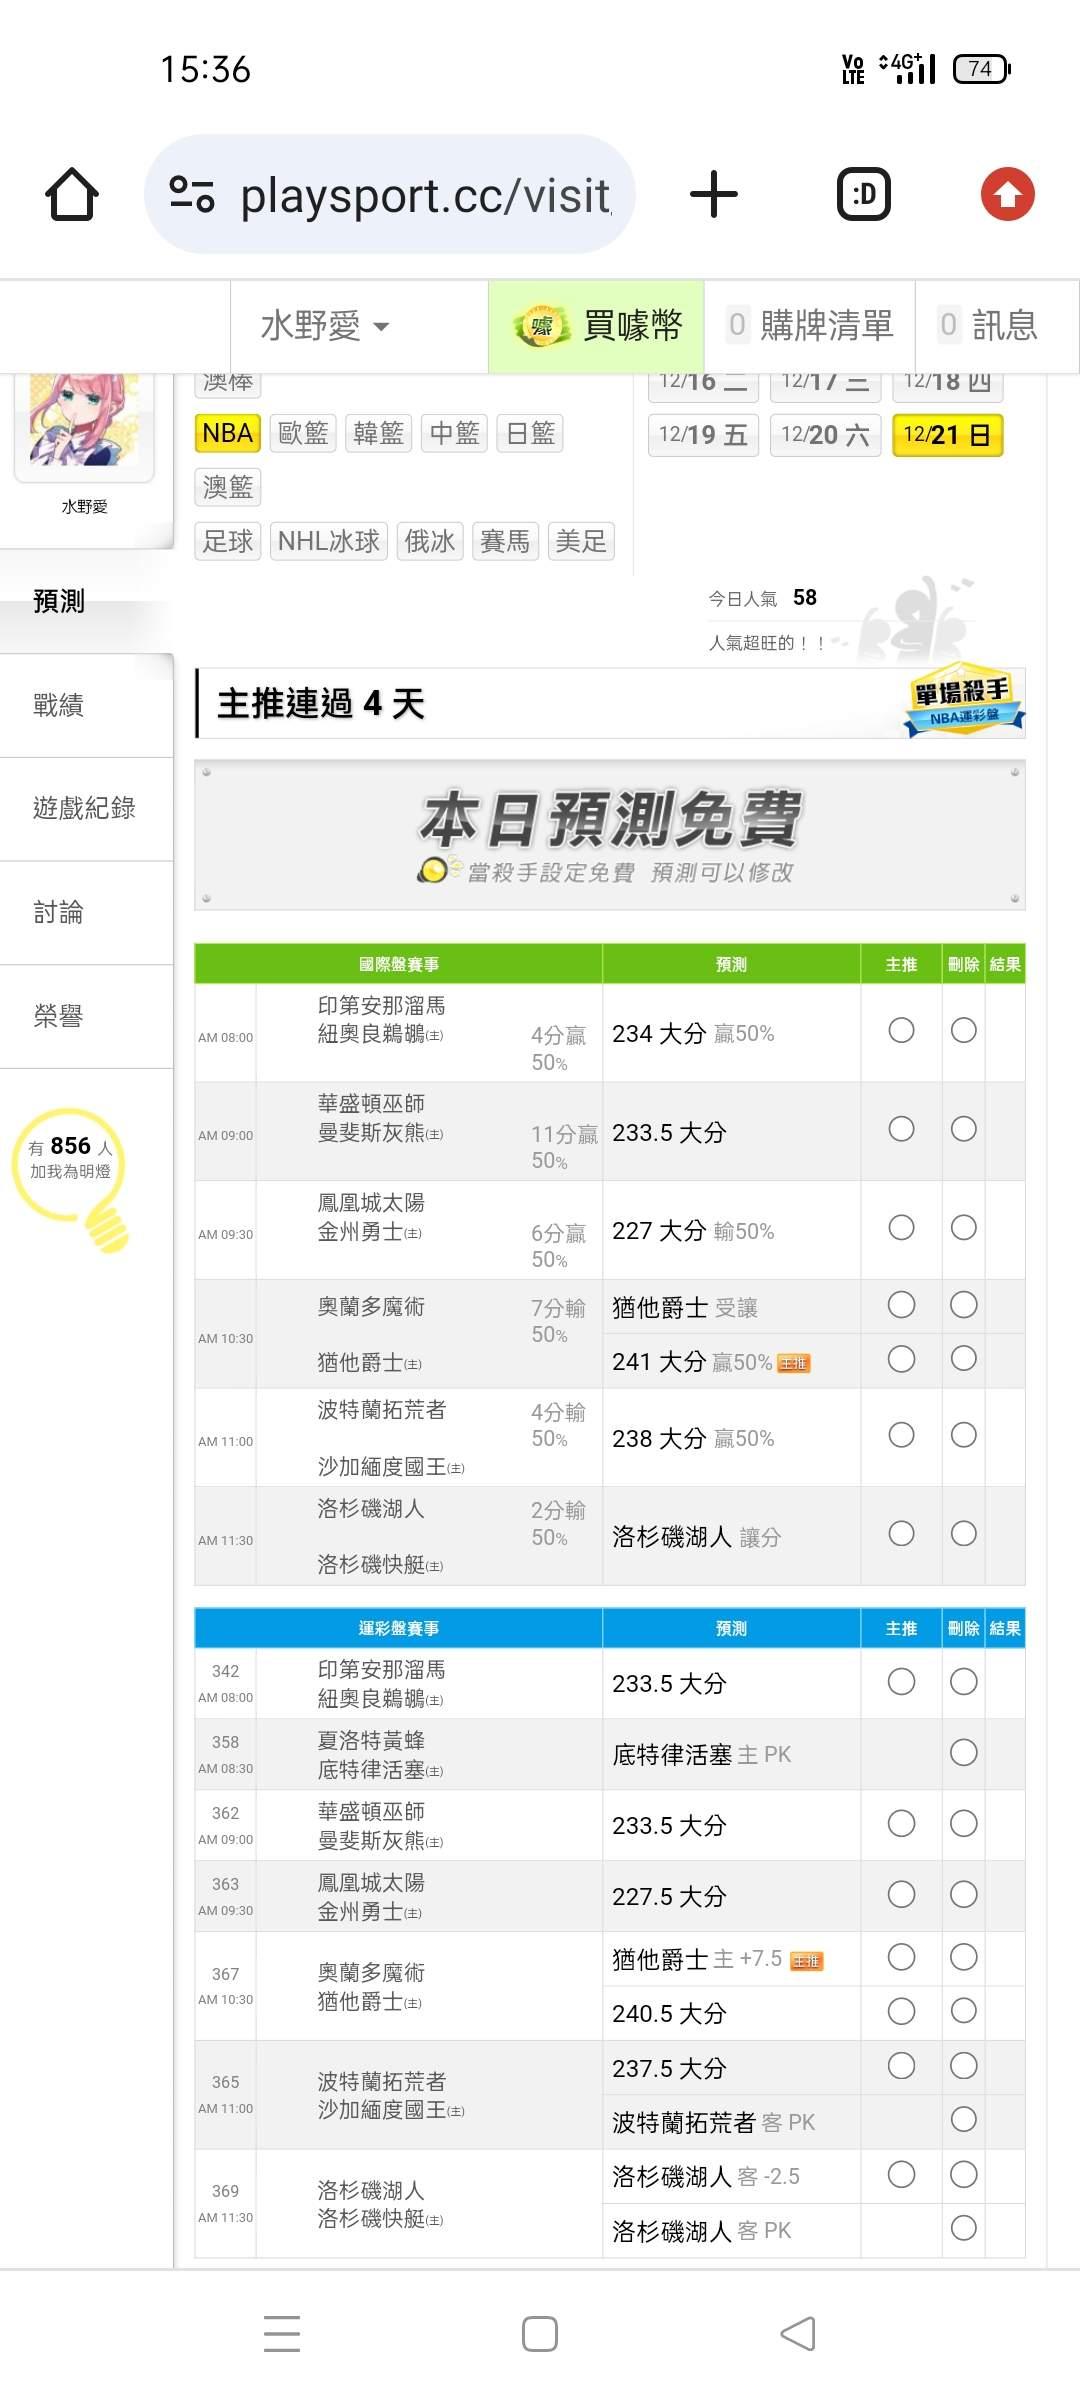This screenshot has width=1080, height=2400.
Task: Select 主推 radio for 234 大分
Action: tap(901, 1030)
